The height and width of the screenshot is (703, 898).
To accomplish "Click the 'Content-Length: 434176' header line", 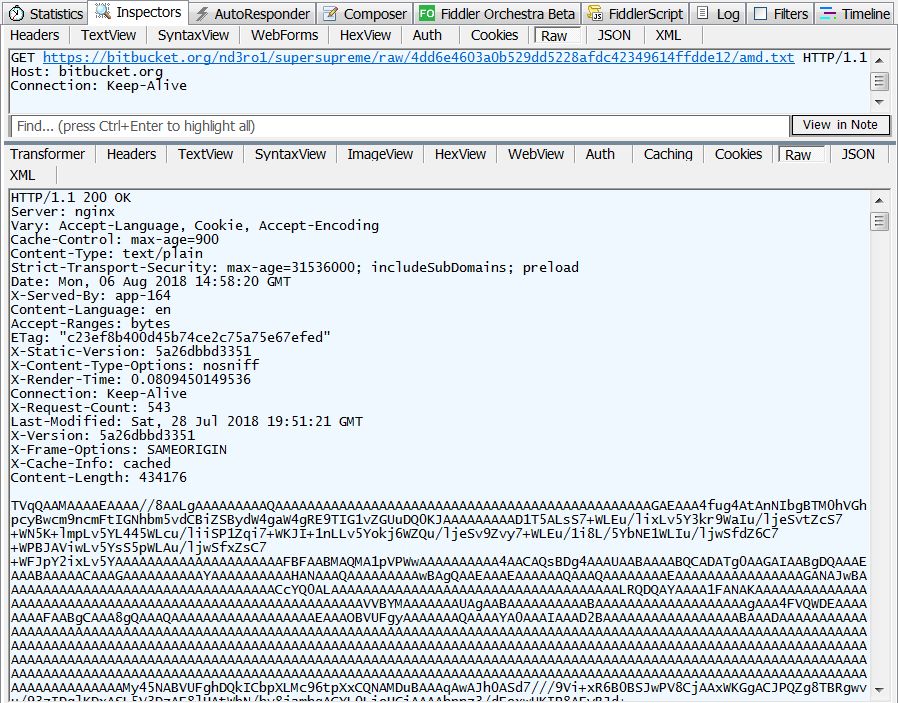I will pos(99,478).
